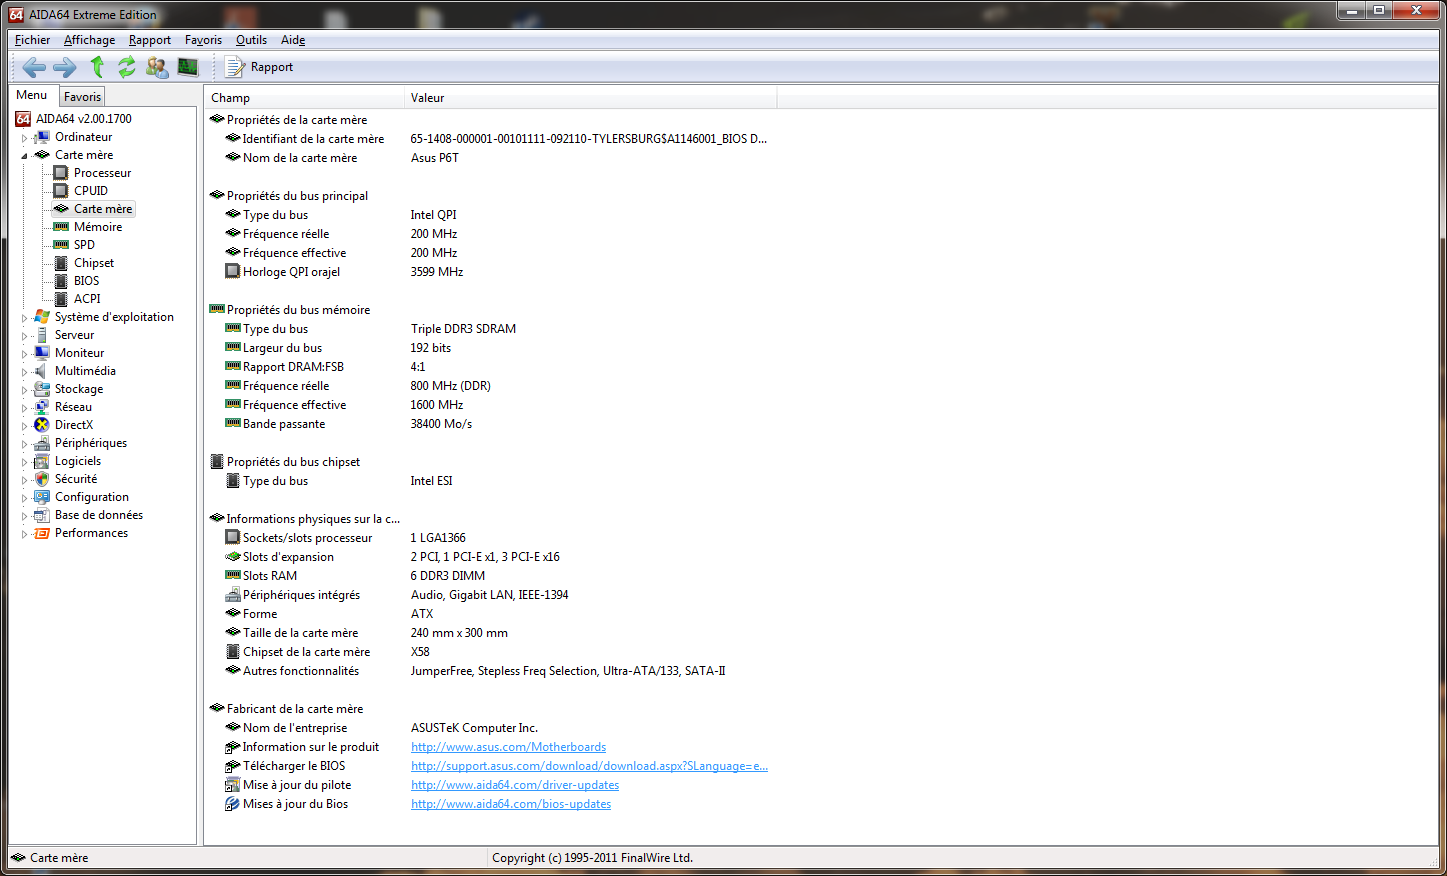The width and height of the screenshot is (1447, 876).
Task: Select BIOS icon in tree
Action: click(61, 281)
